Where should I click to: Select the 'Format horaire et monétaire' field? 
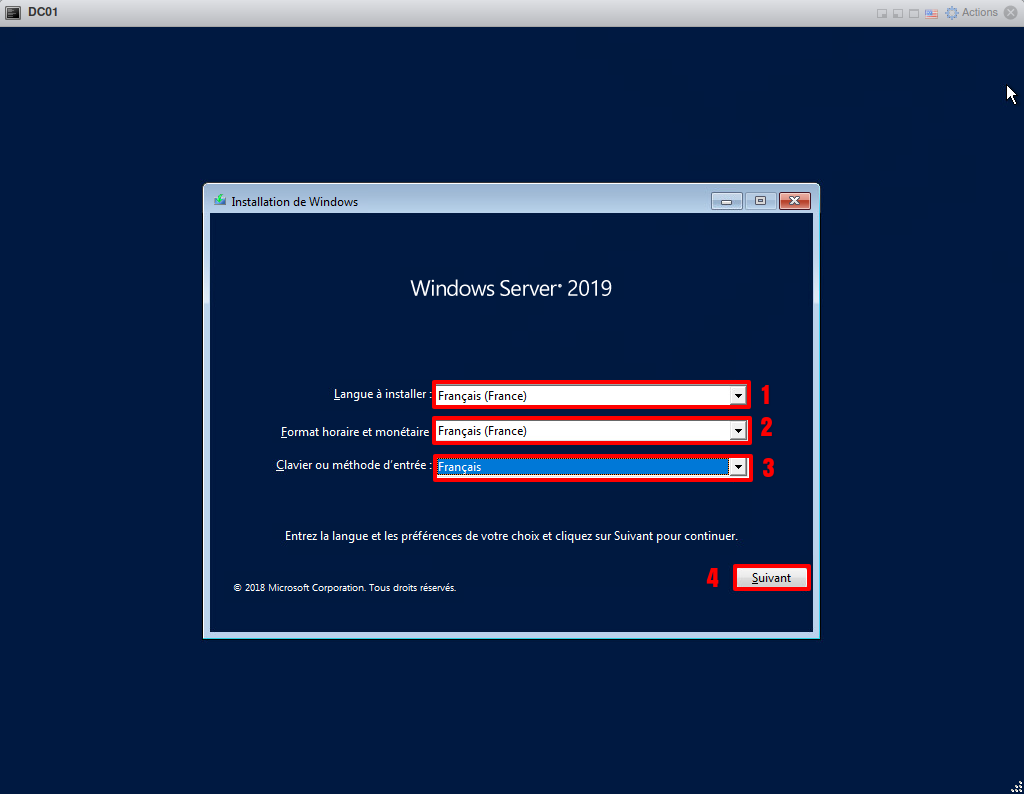pyautogui.click(x=582, y=432)
